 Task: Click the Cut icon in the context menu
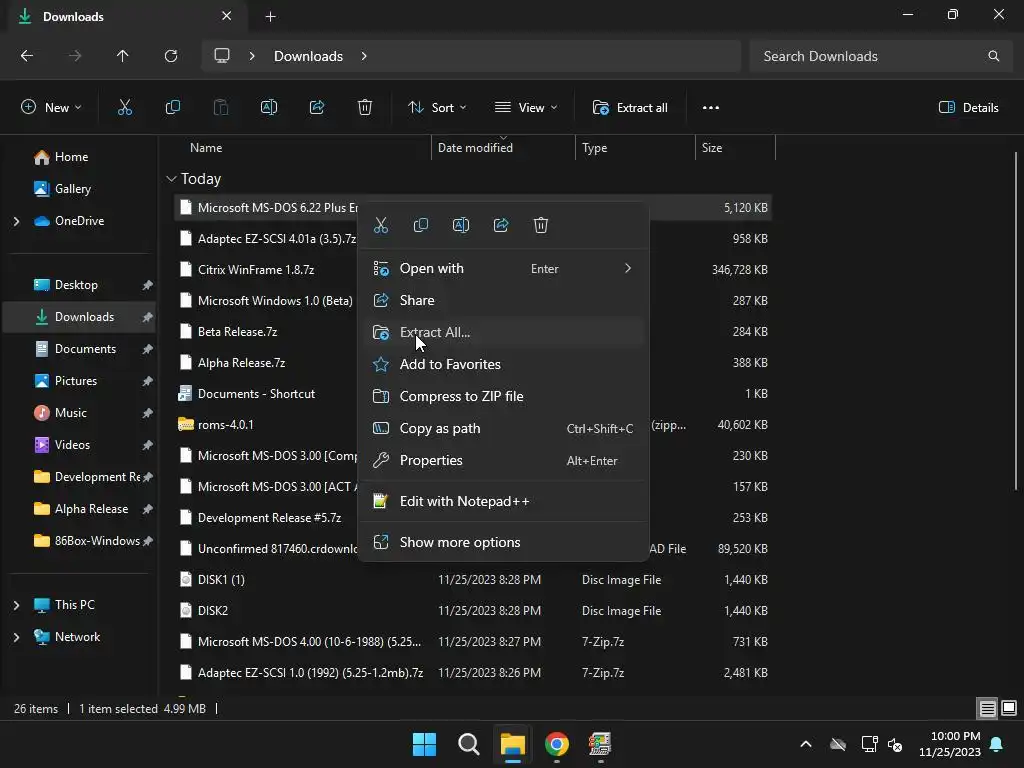pyautogui.click(x=381, y=225)
